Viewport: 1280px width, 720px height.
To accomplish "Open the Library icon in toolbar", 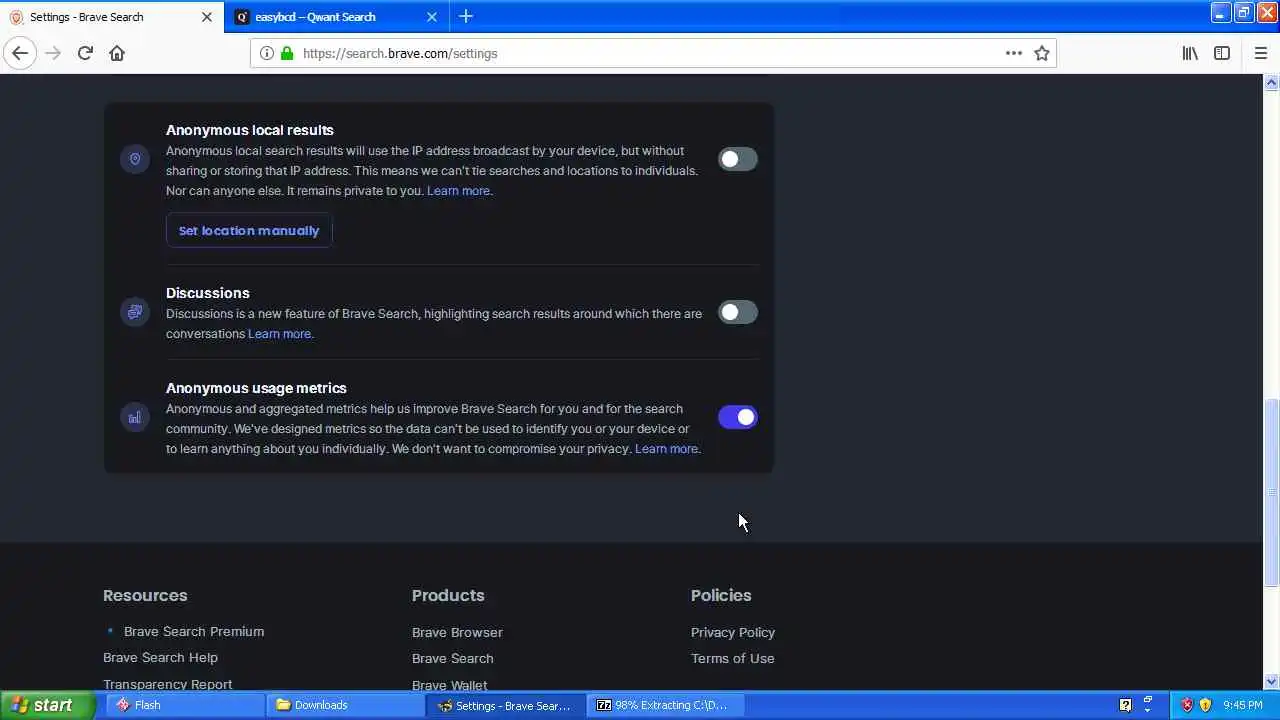I will tap(1190, 53).
